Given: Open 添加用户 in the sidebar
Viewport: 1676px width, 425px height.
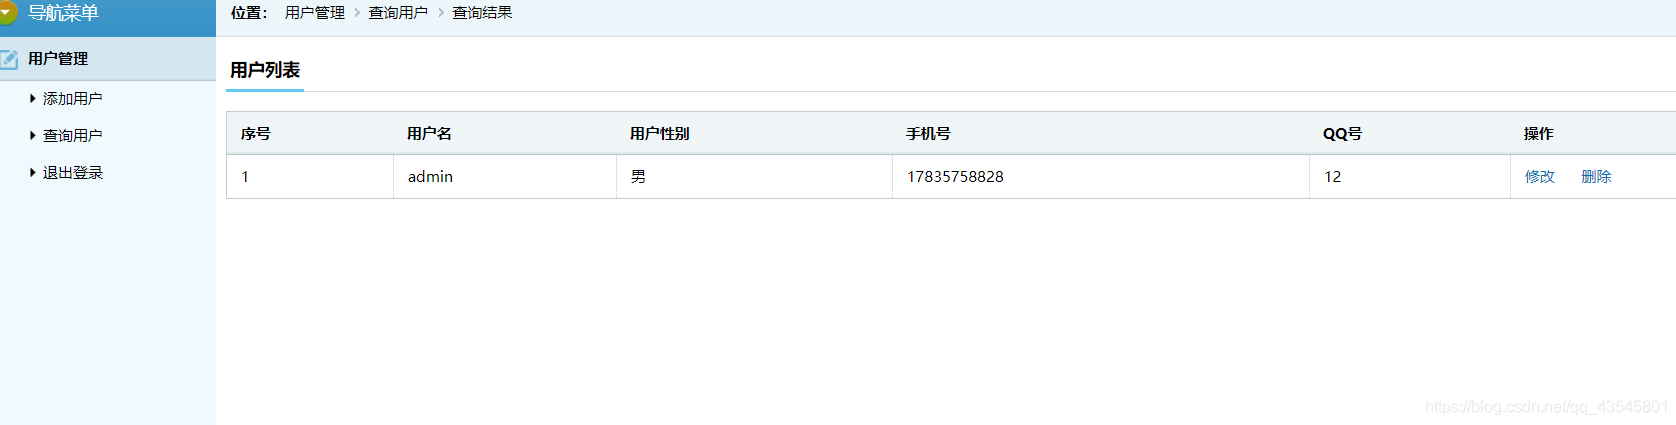Looking at the screenshot, I should (x=72, y=98).
